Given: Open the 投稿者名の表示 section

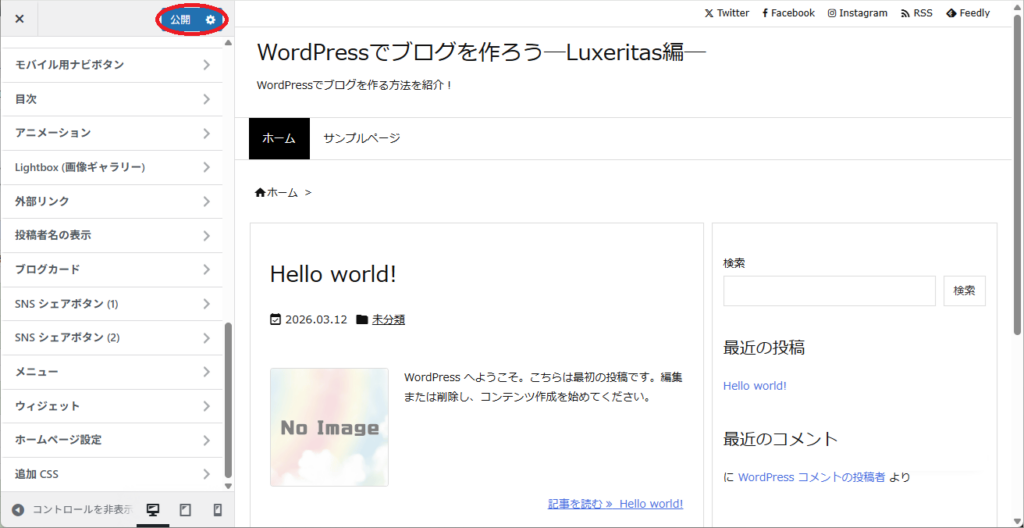Looking at the screenshot, I should pos(112,235).
